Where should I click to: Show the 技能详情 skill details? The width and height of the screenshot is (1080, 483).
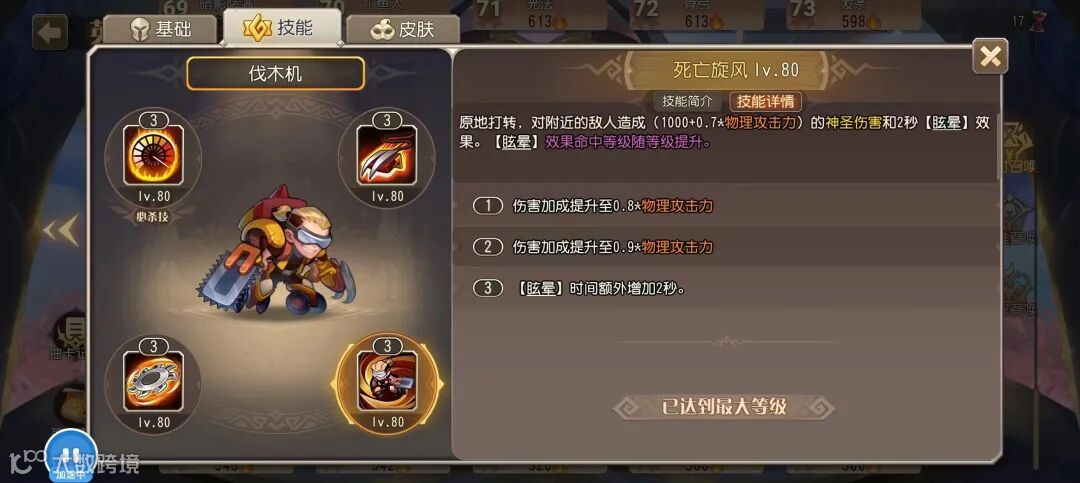click(x=765, y=101)
